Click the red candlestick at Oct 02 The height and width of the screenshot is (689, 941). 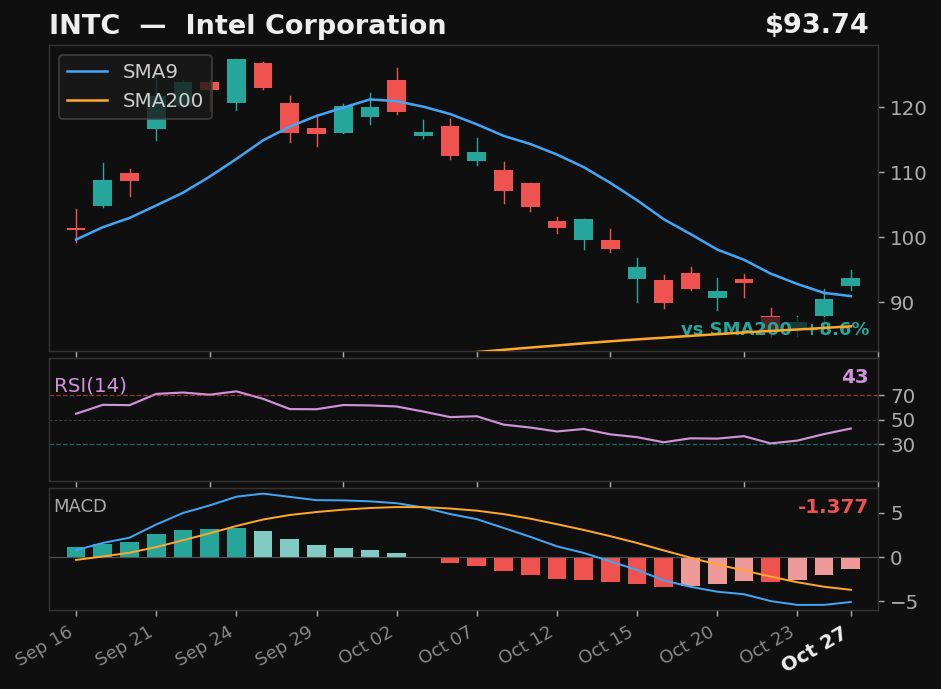click(x=397, y=95)
